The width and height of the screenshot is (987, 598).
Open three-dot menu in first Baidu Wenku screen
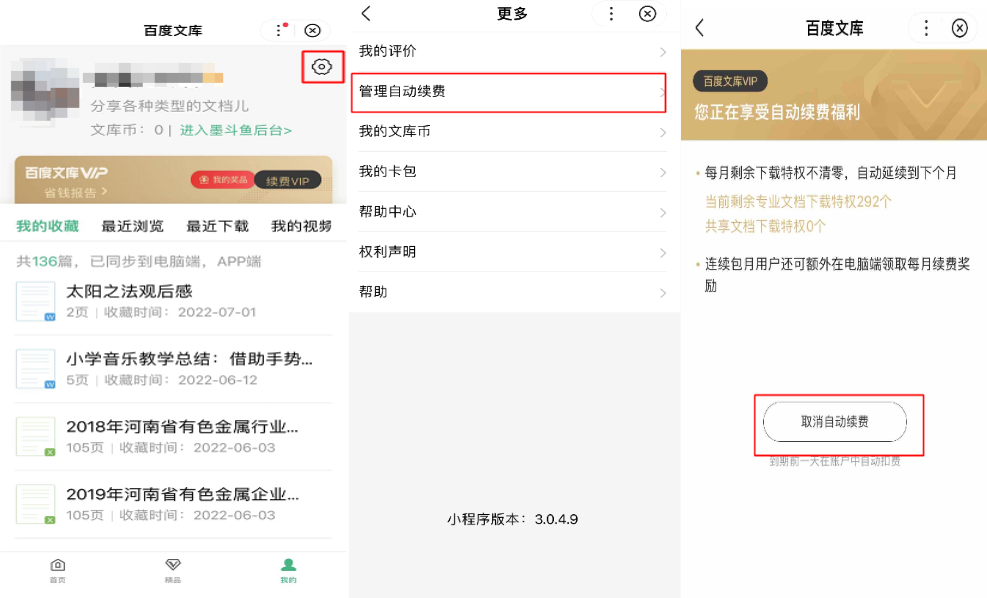tap(279, 30)
